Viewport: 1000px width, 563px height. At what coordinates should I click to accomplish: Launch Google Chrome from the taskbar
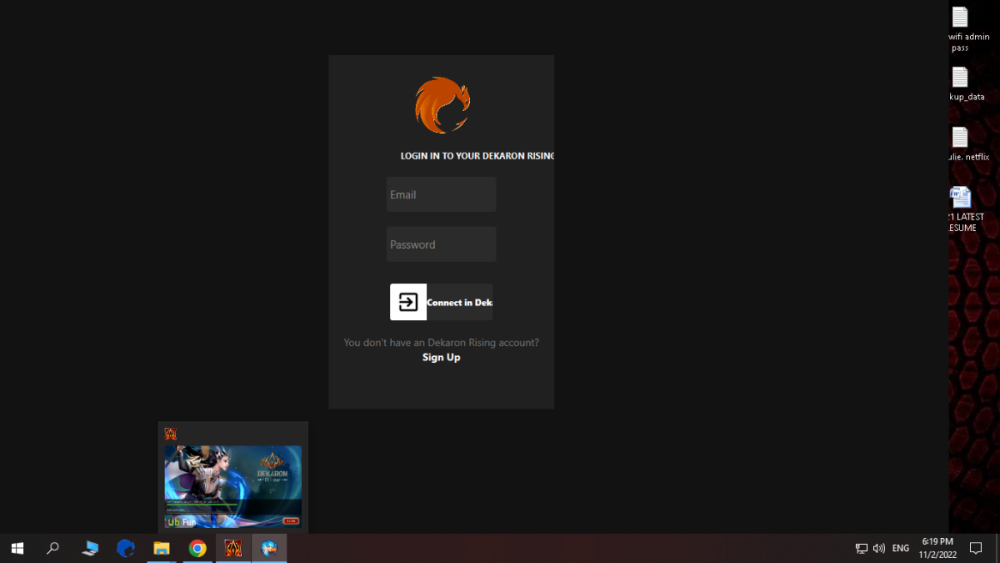198,548
